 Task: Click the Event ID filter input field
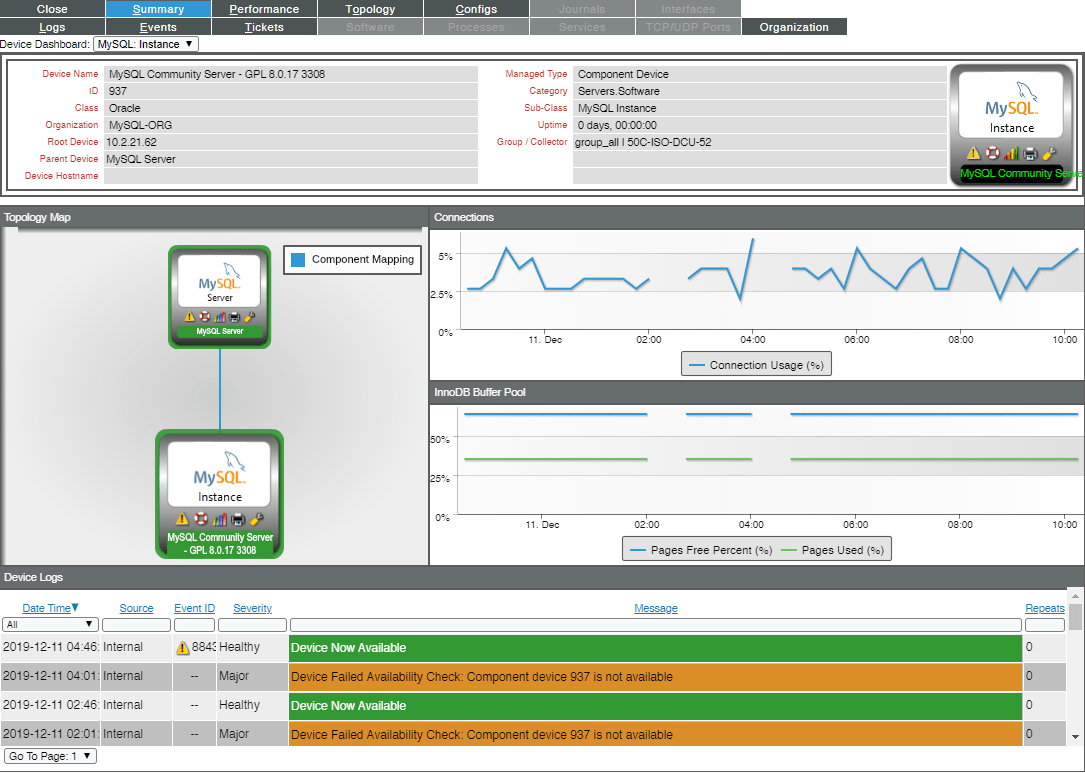tap(194, 625)
